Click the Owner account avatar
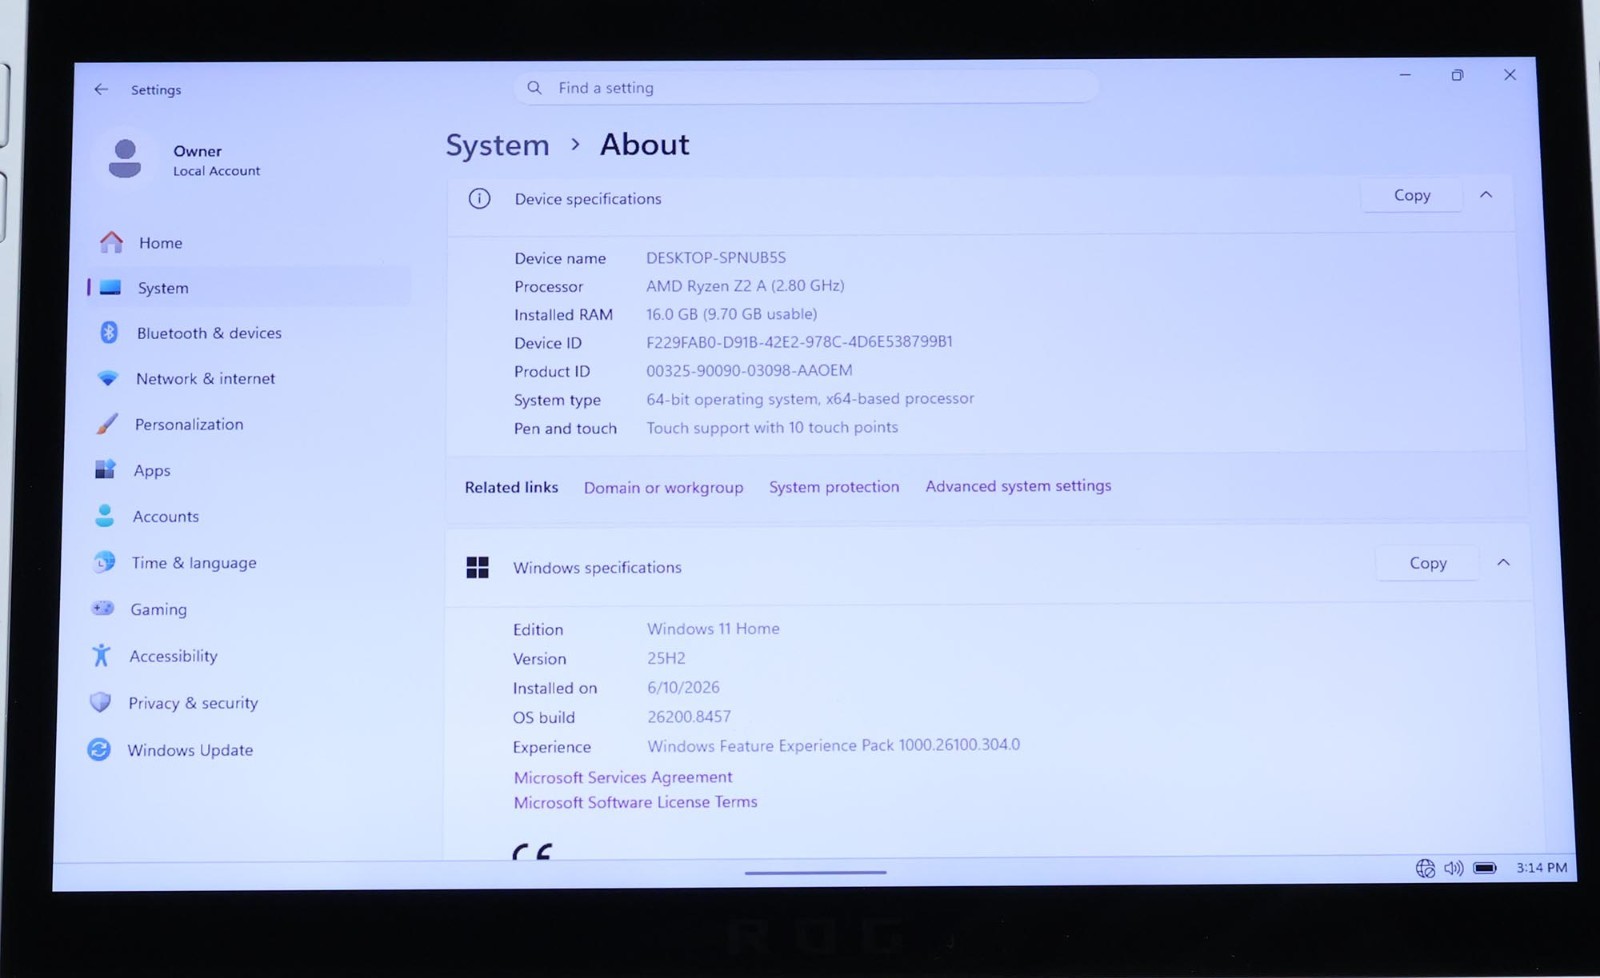 125,159
